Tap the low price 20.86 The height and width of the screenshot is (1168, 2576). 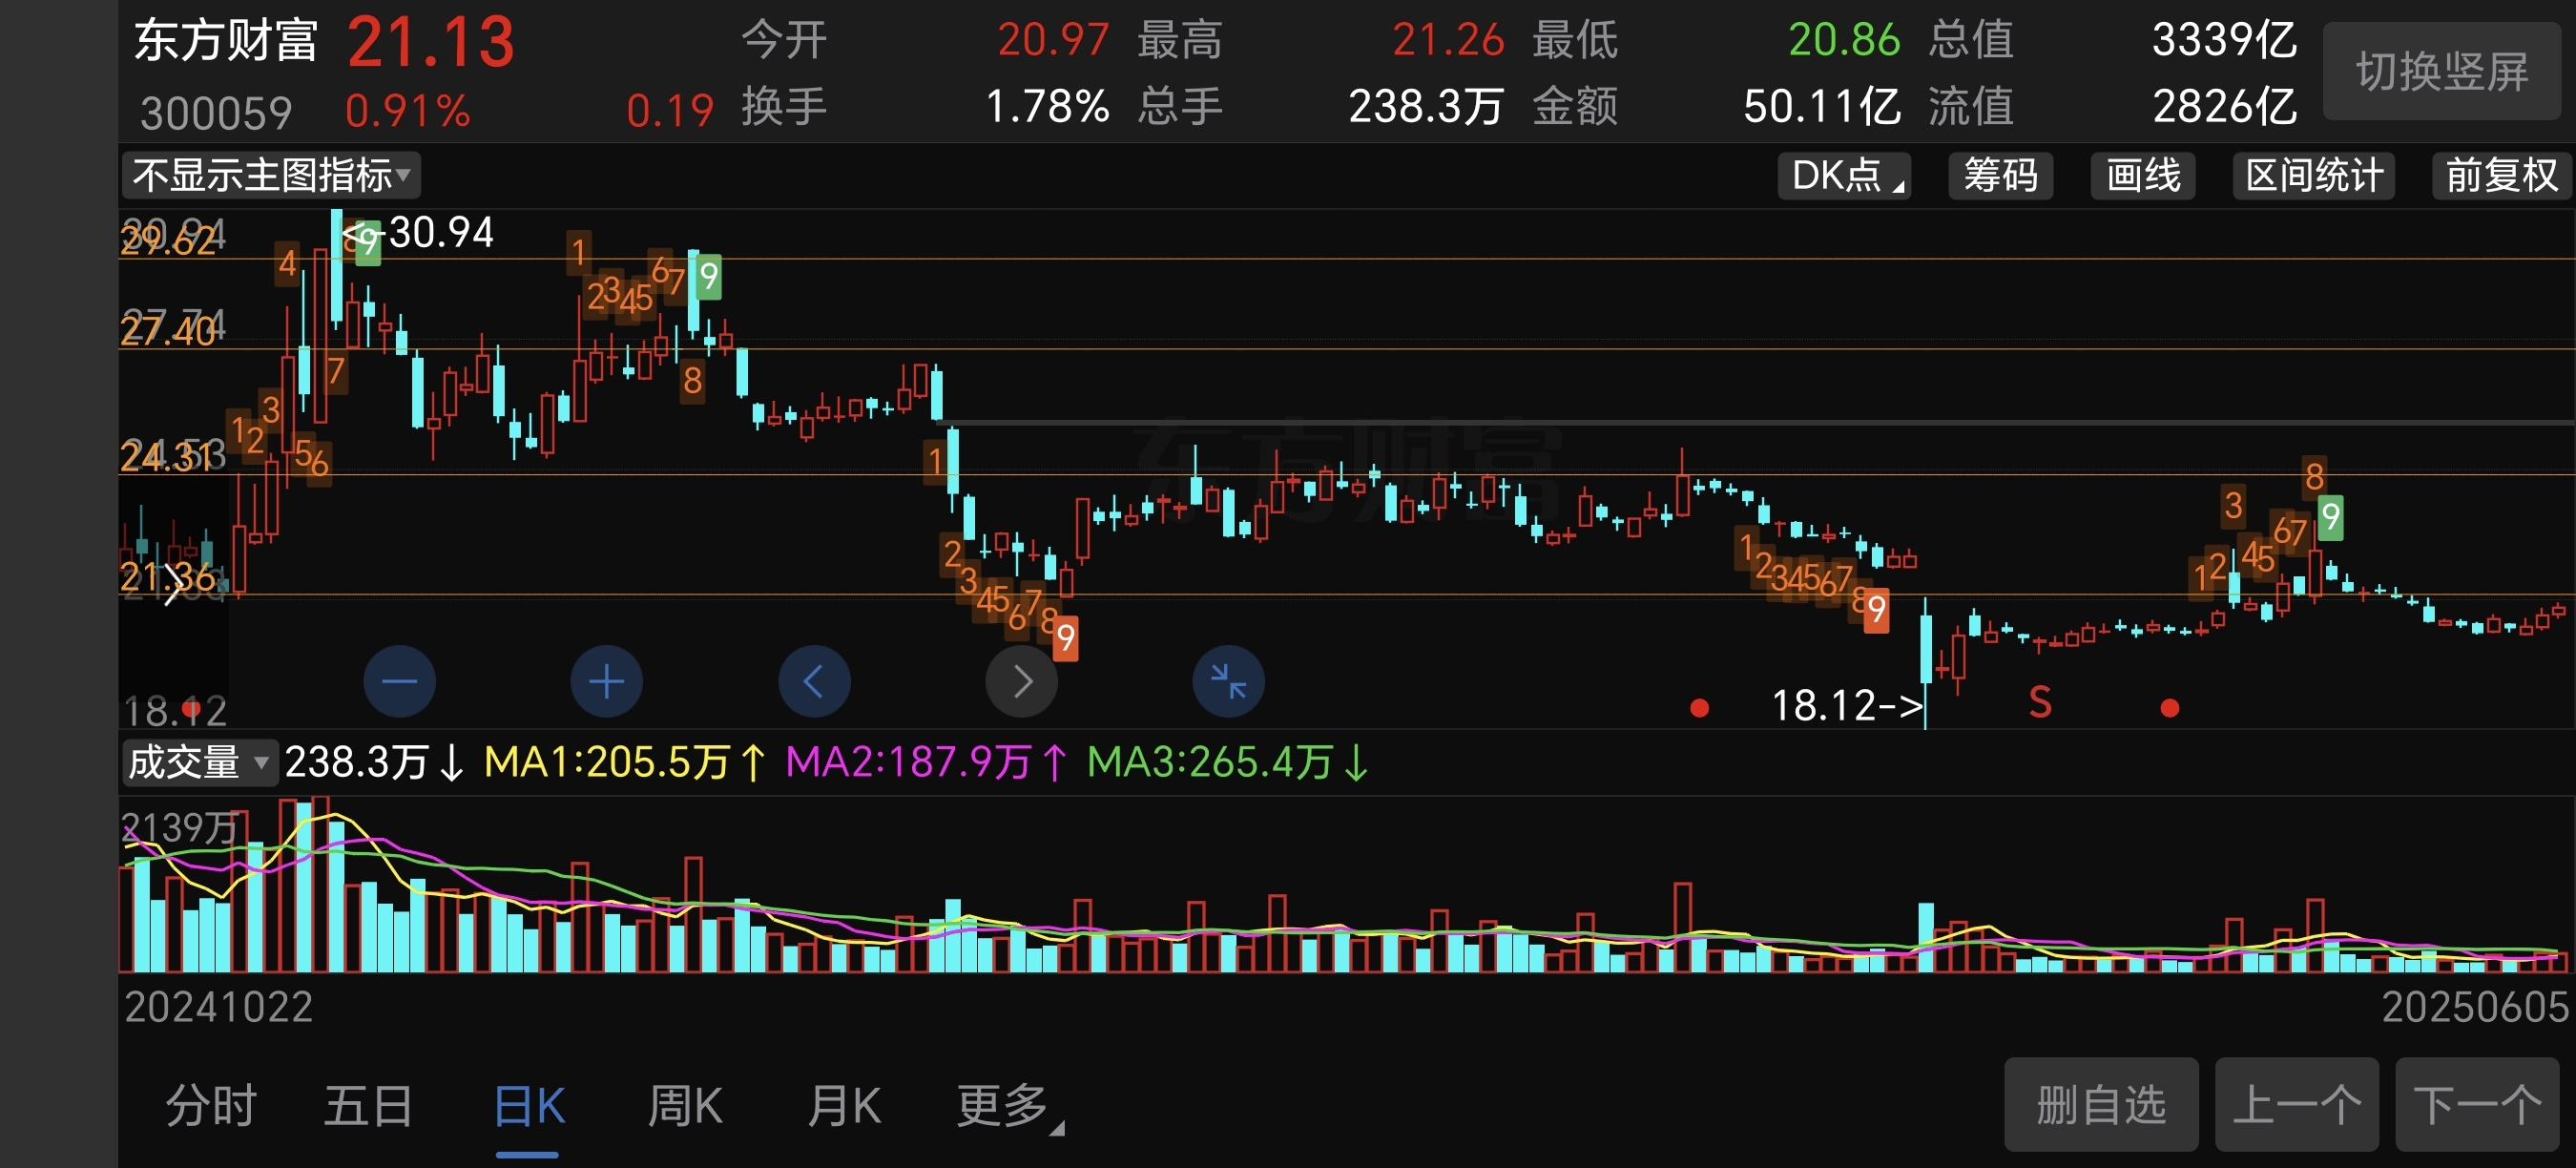(1844, 40)
